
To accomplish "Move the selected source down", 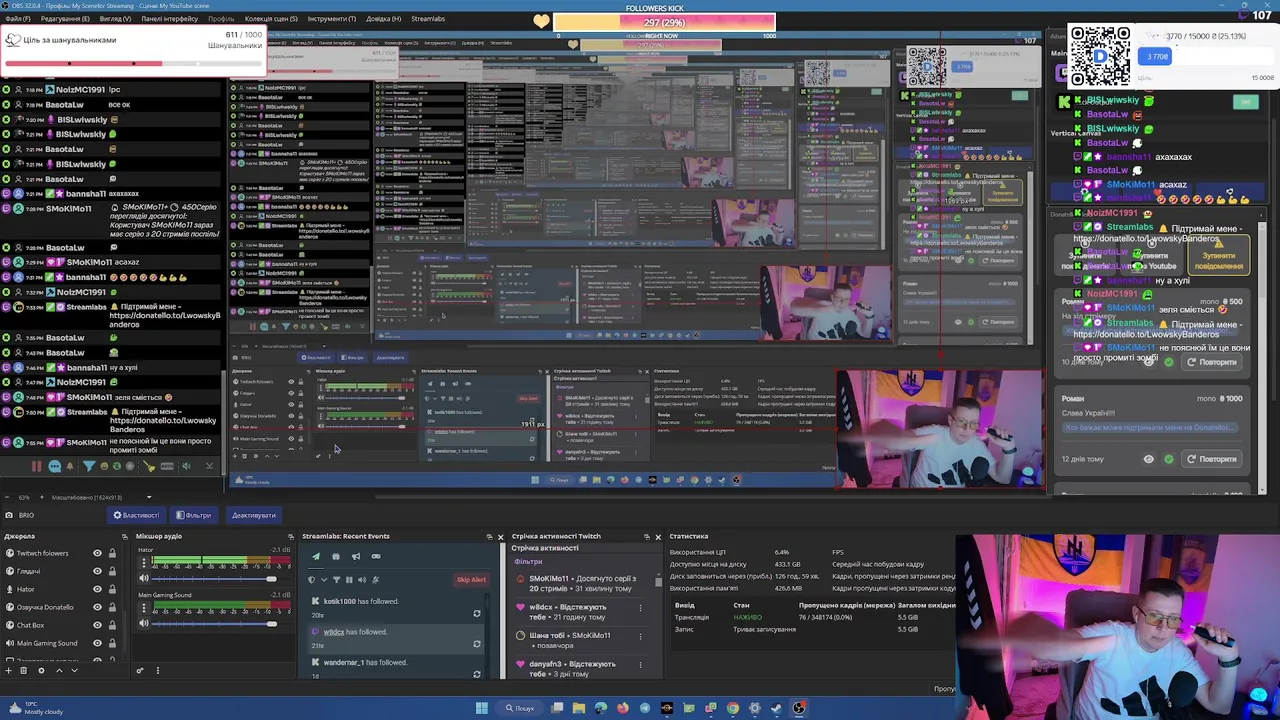I will tap(74, 670).
